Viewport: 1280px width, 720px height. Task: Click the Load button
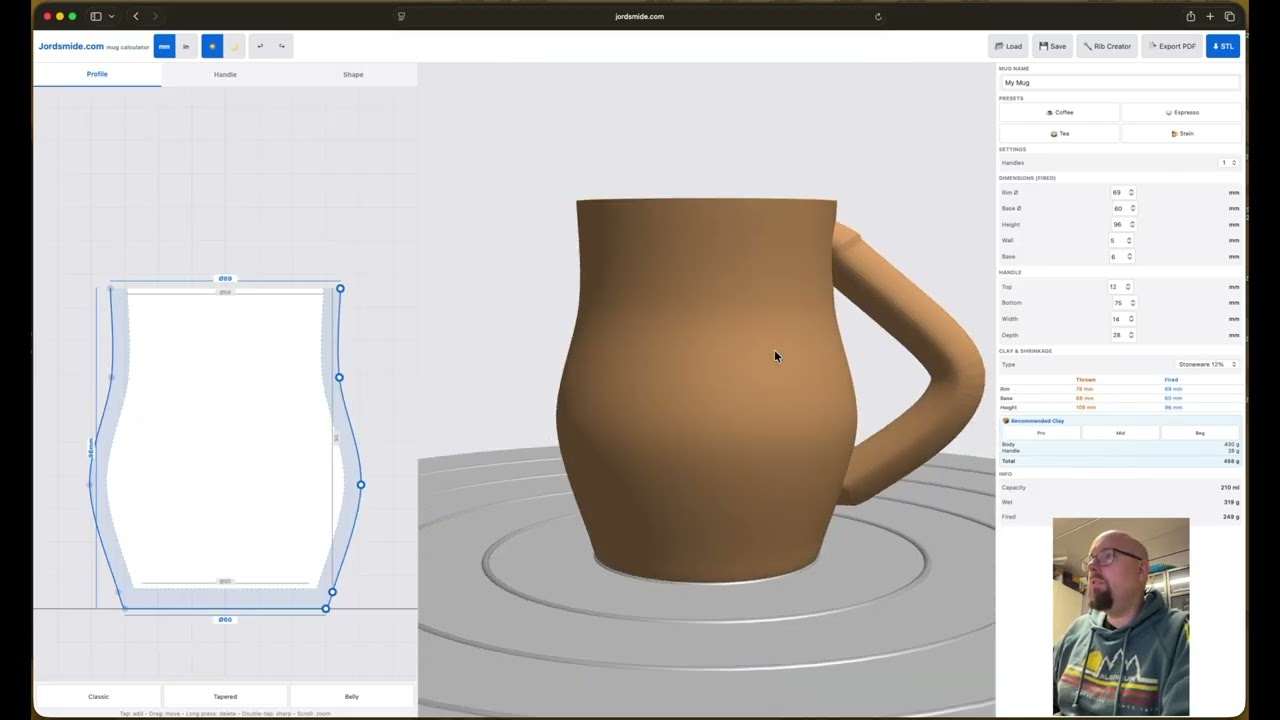[x=1008, y=46]
